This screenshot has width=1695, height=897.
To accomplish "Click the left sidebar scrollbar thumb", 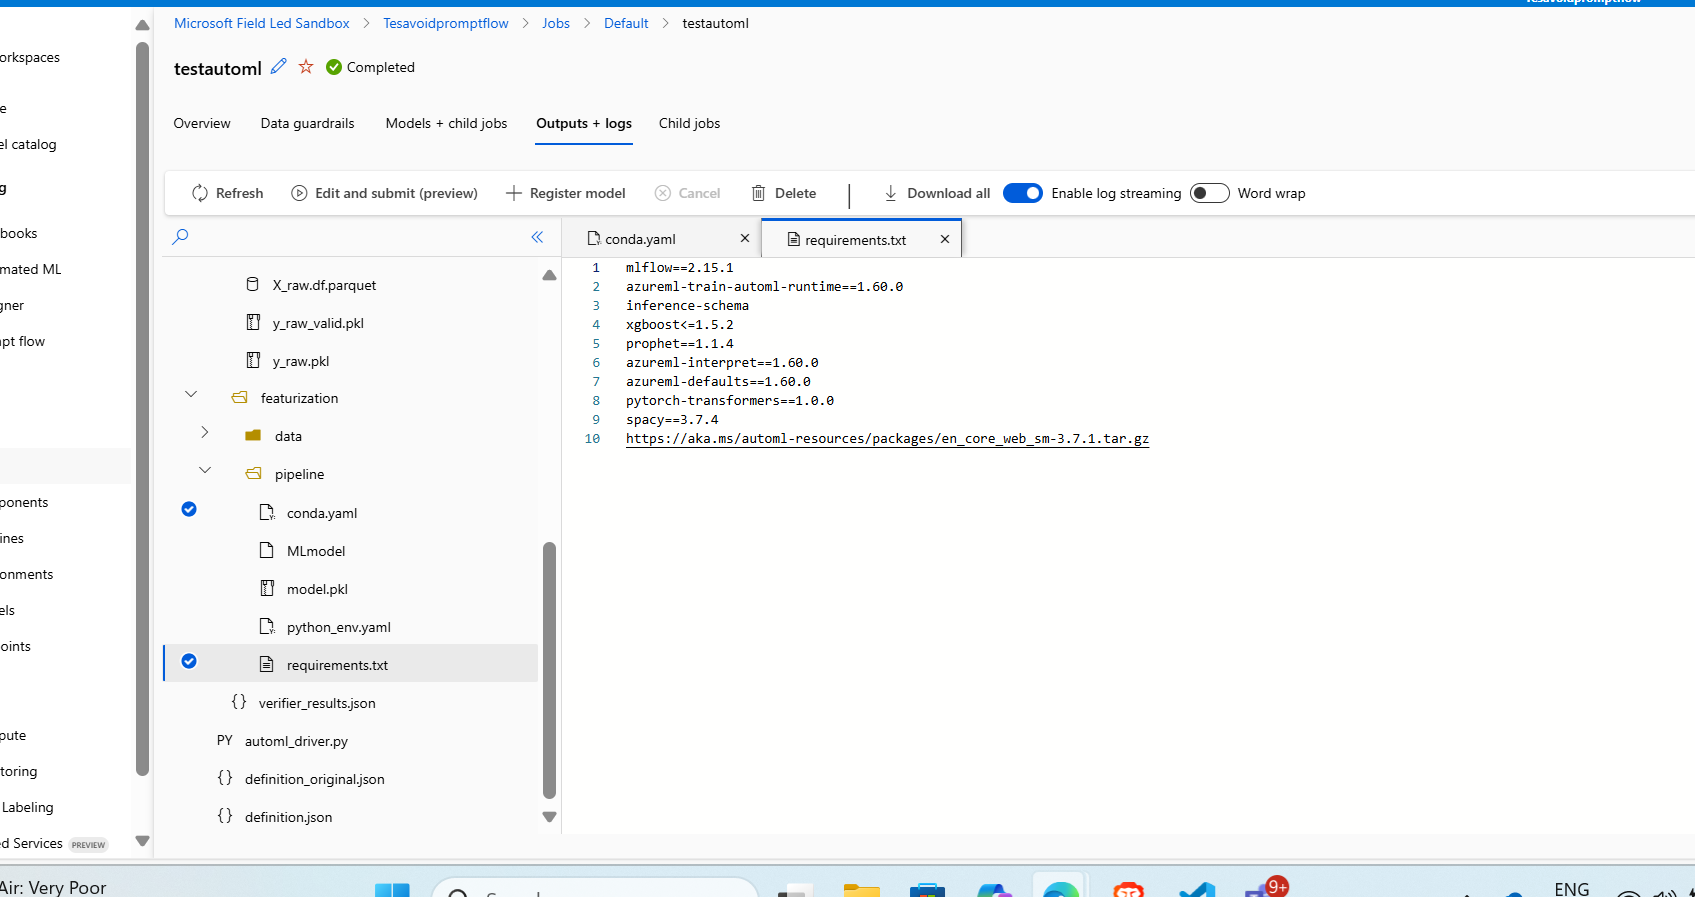I will (x=142, y=408).
